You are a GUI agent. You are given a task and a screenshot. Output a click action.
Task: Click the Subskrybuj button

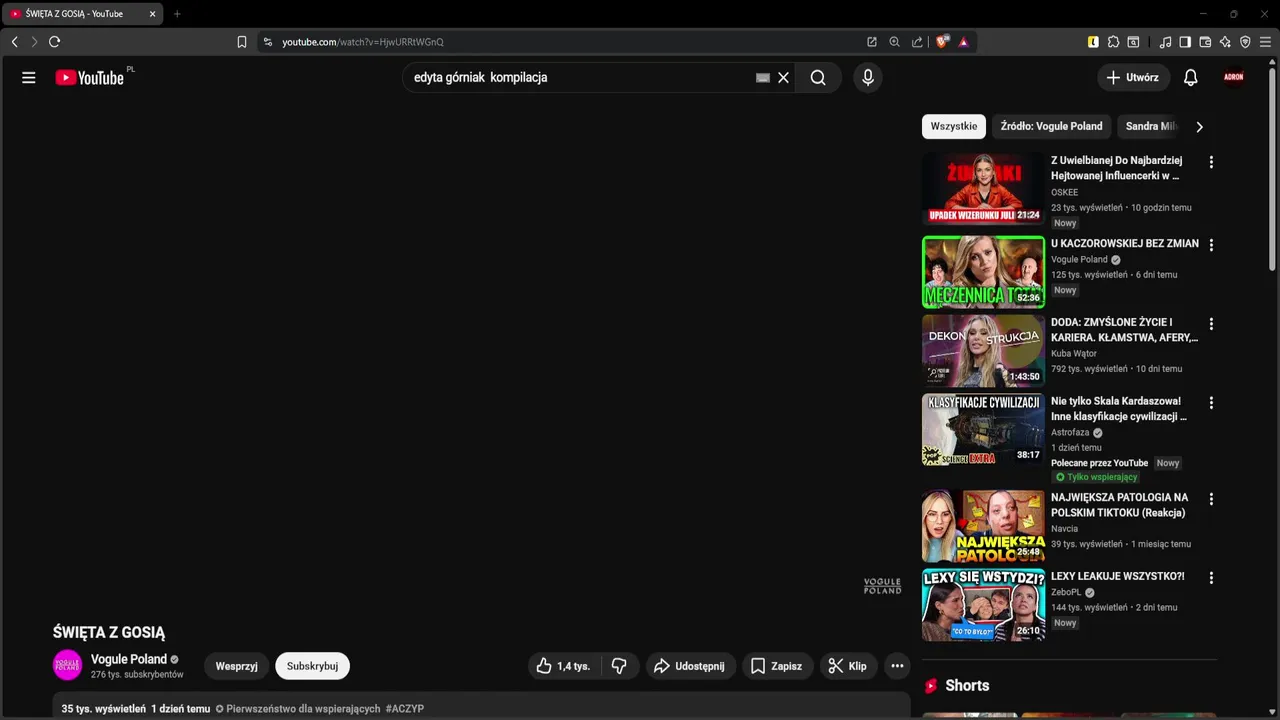click(x=312, y=666)
